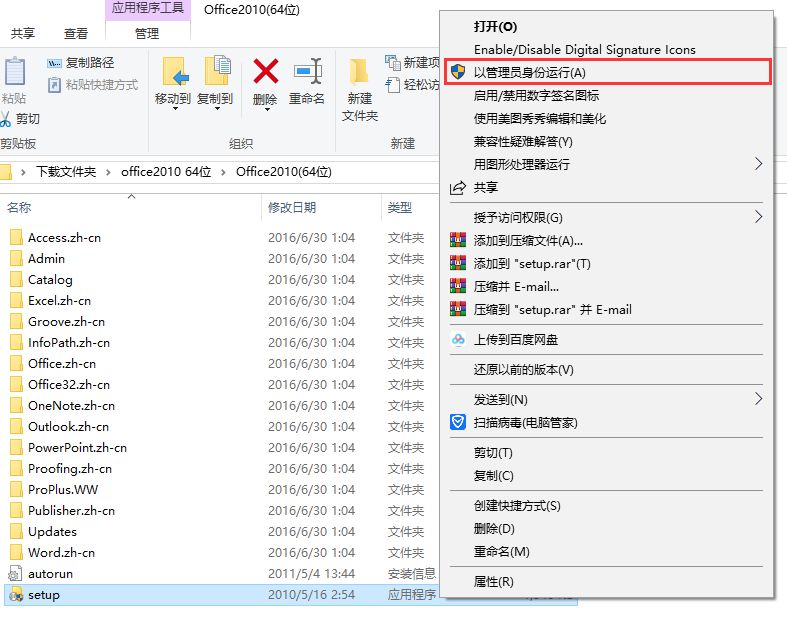Expand Run with graphics processor submenu arrow
787x623 pixels.
point(758,164)
